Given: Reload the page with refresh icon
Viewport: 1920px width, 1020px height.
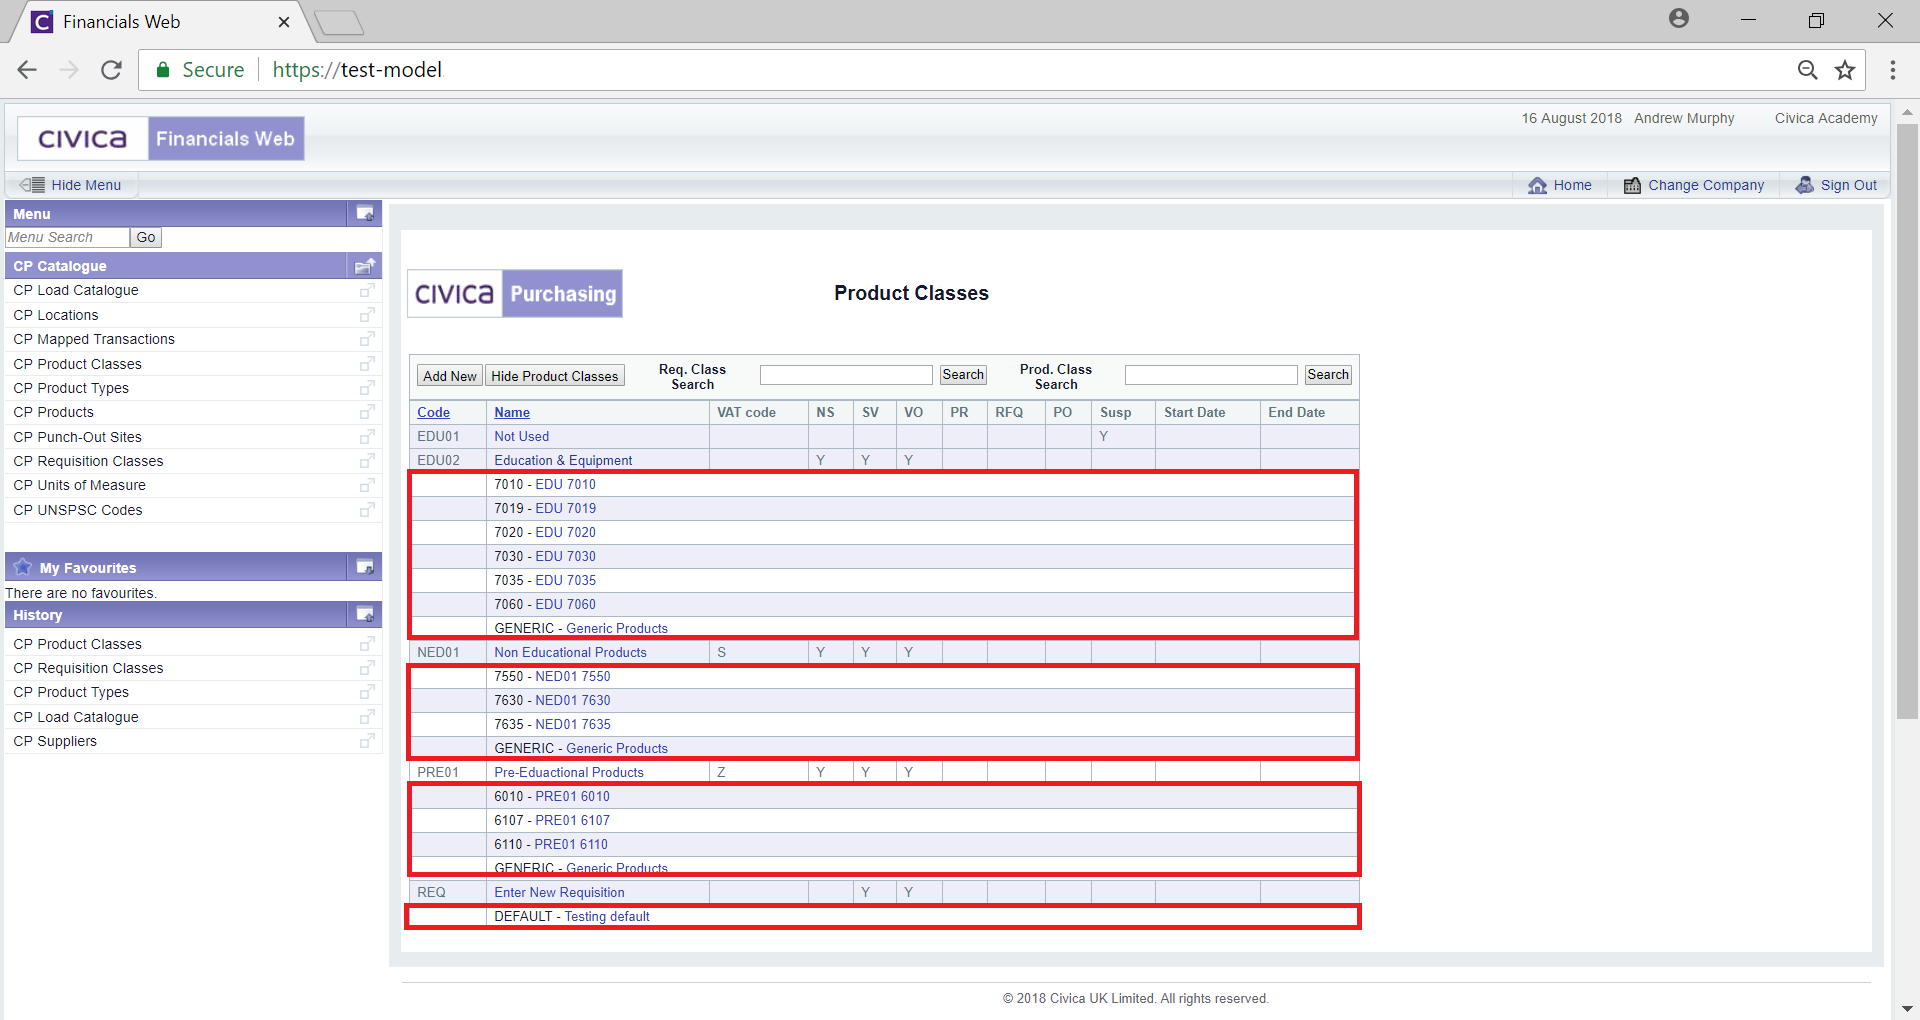Looking at the screenshot, I should pos(111,70).
